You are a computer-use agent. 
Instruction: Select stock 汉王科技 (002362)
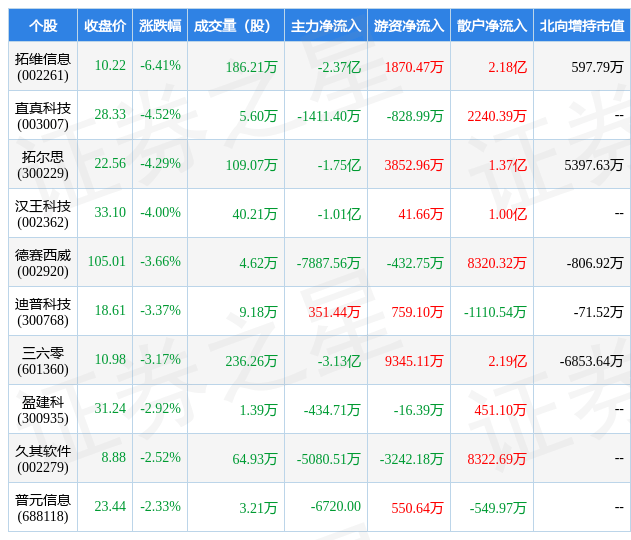coord(43,214)
